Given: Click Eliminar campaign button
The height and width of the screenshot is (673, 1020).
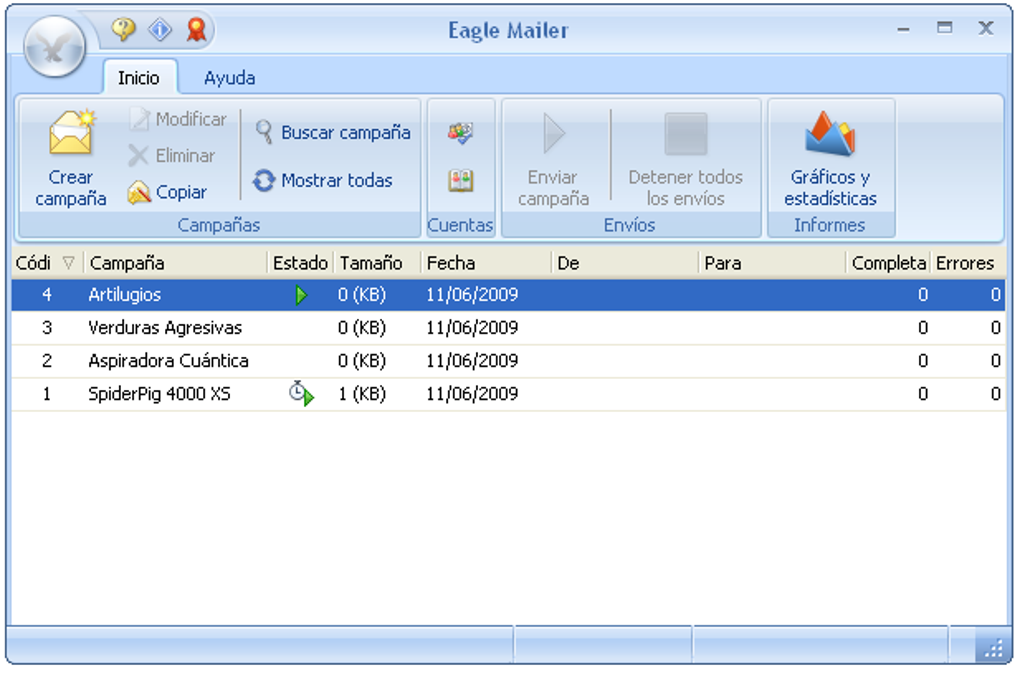Looking at the screenshot, I should coord(172,155).
